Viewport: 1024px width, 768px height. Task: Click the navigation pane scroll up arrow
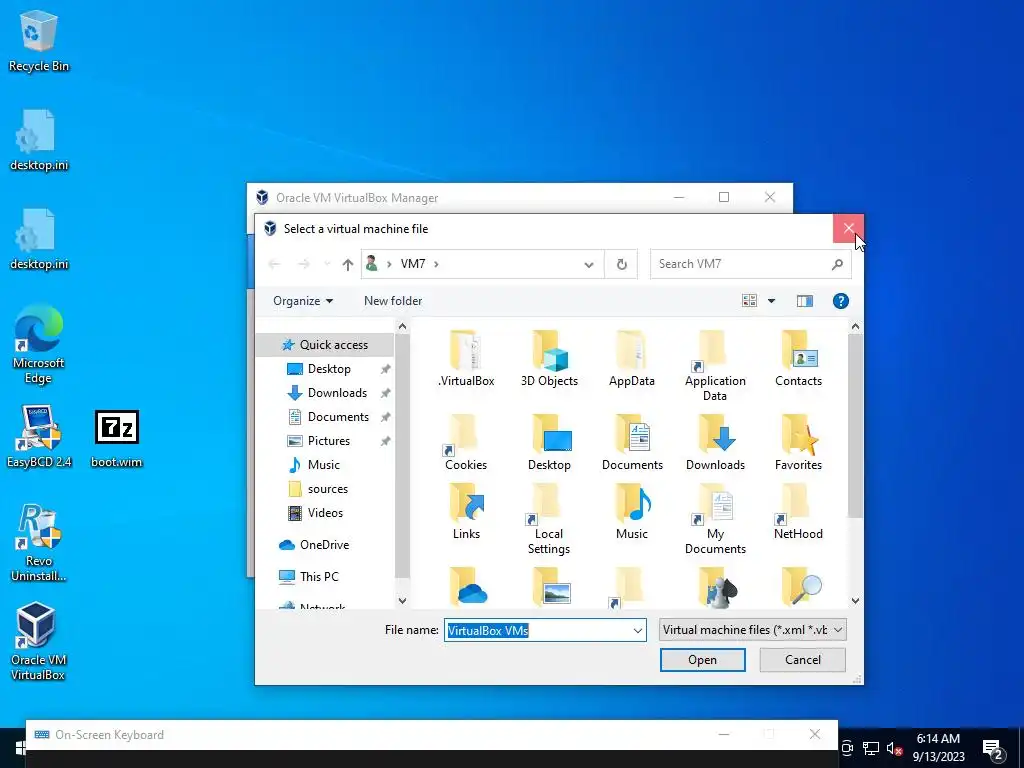[402, 327]
